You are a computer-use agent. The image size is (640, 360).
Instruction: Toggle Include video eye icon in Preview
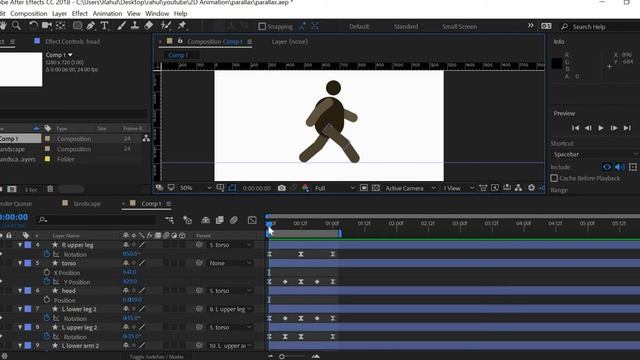[607, 167]
